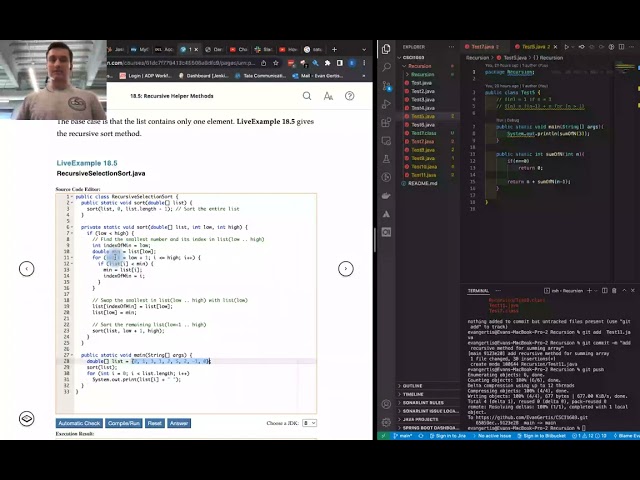Open Test1.java in the Explorer

click(427, 82)
